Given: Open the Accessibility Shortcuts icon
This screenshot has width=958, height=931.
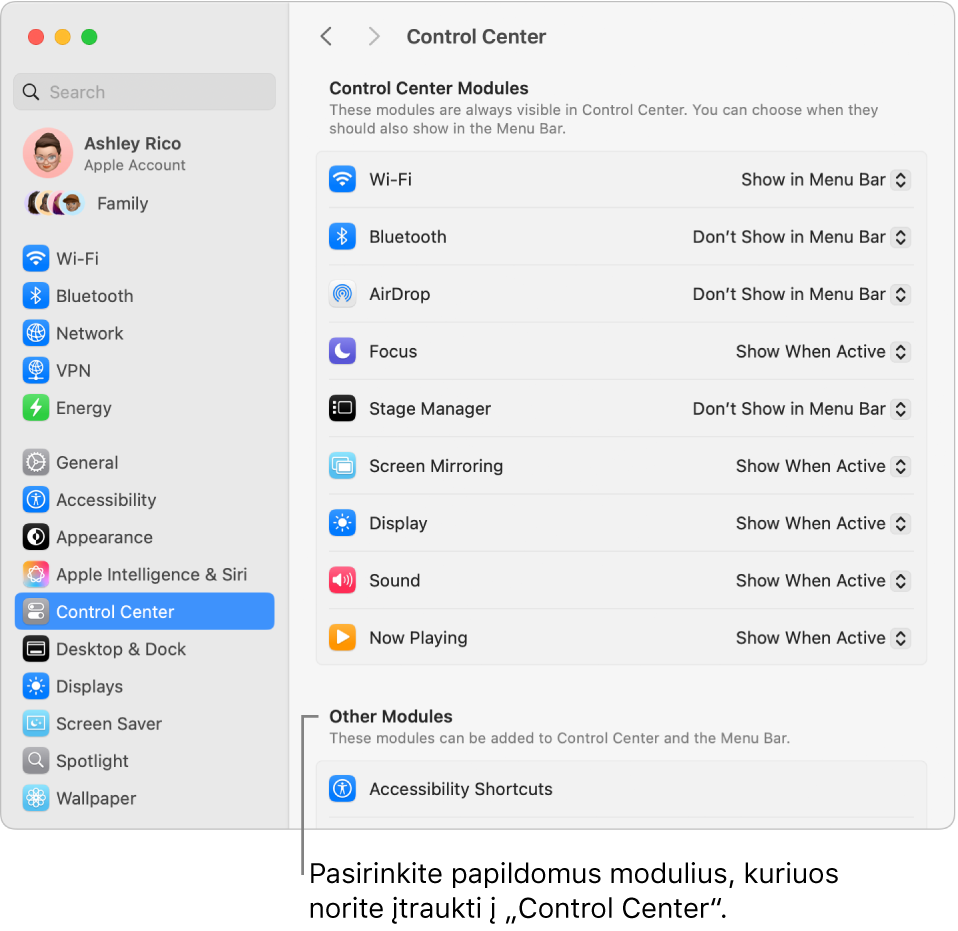Looking at the screenshot, I should point(341,788).
